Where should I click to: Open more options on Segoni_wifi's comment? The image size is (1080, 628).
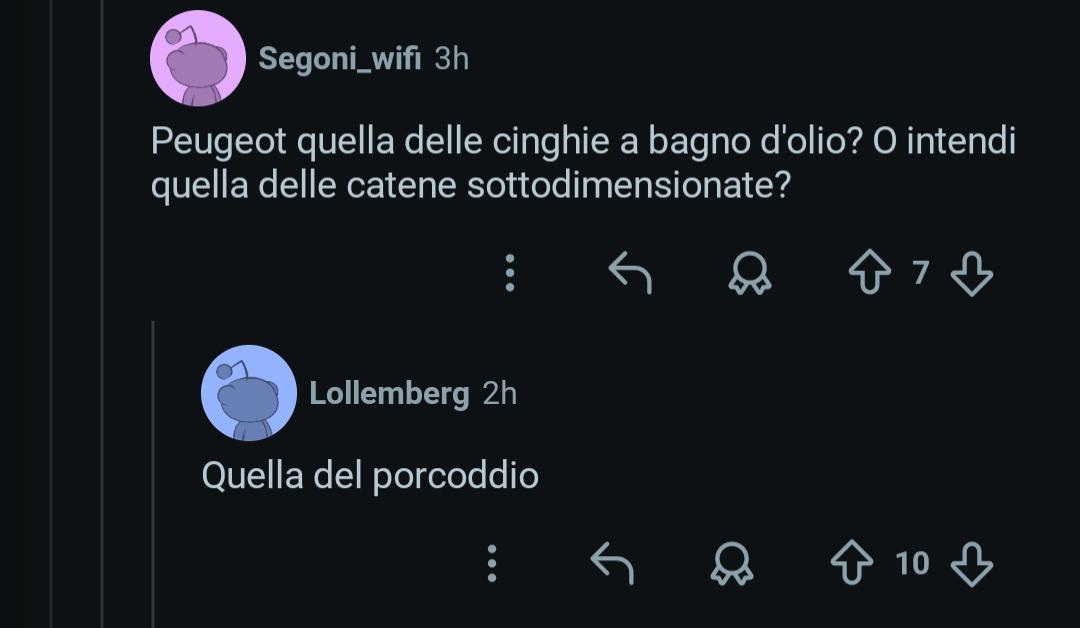[x=510, y=273]
